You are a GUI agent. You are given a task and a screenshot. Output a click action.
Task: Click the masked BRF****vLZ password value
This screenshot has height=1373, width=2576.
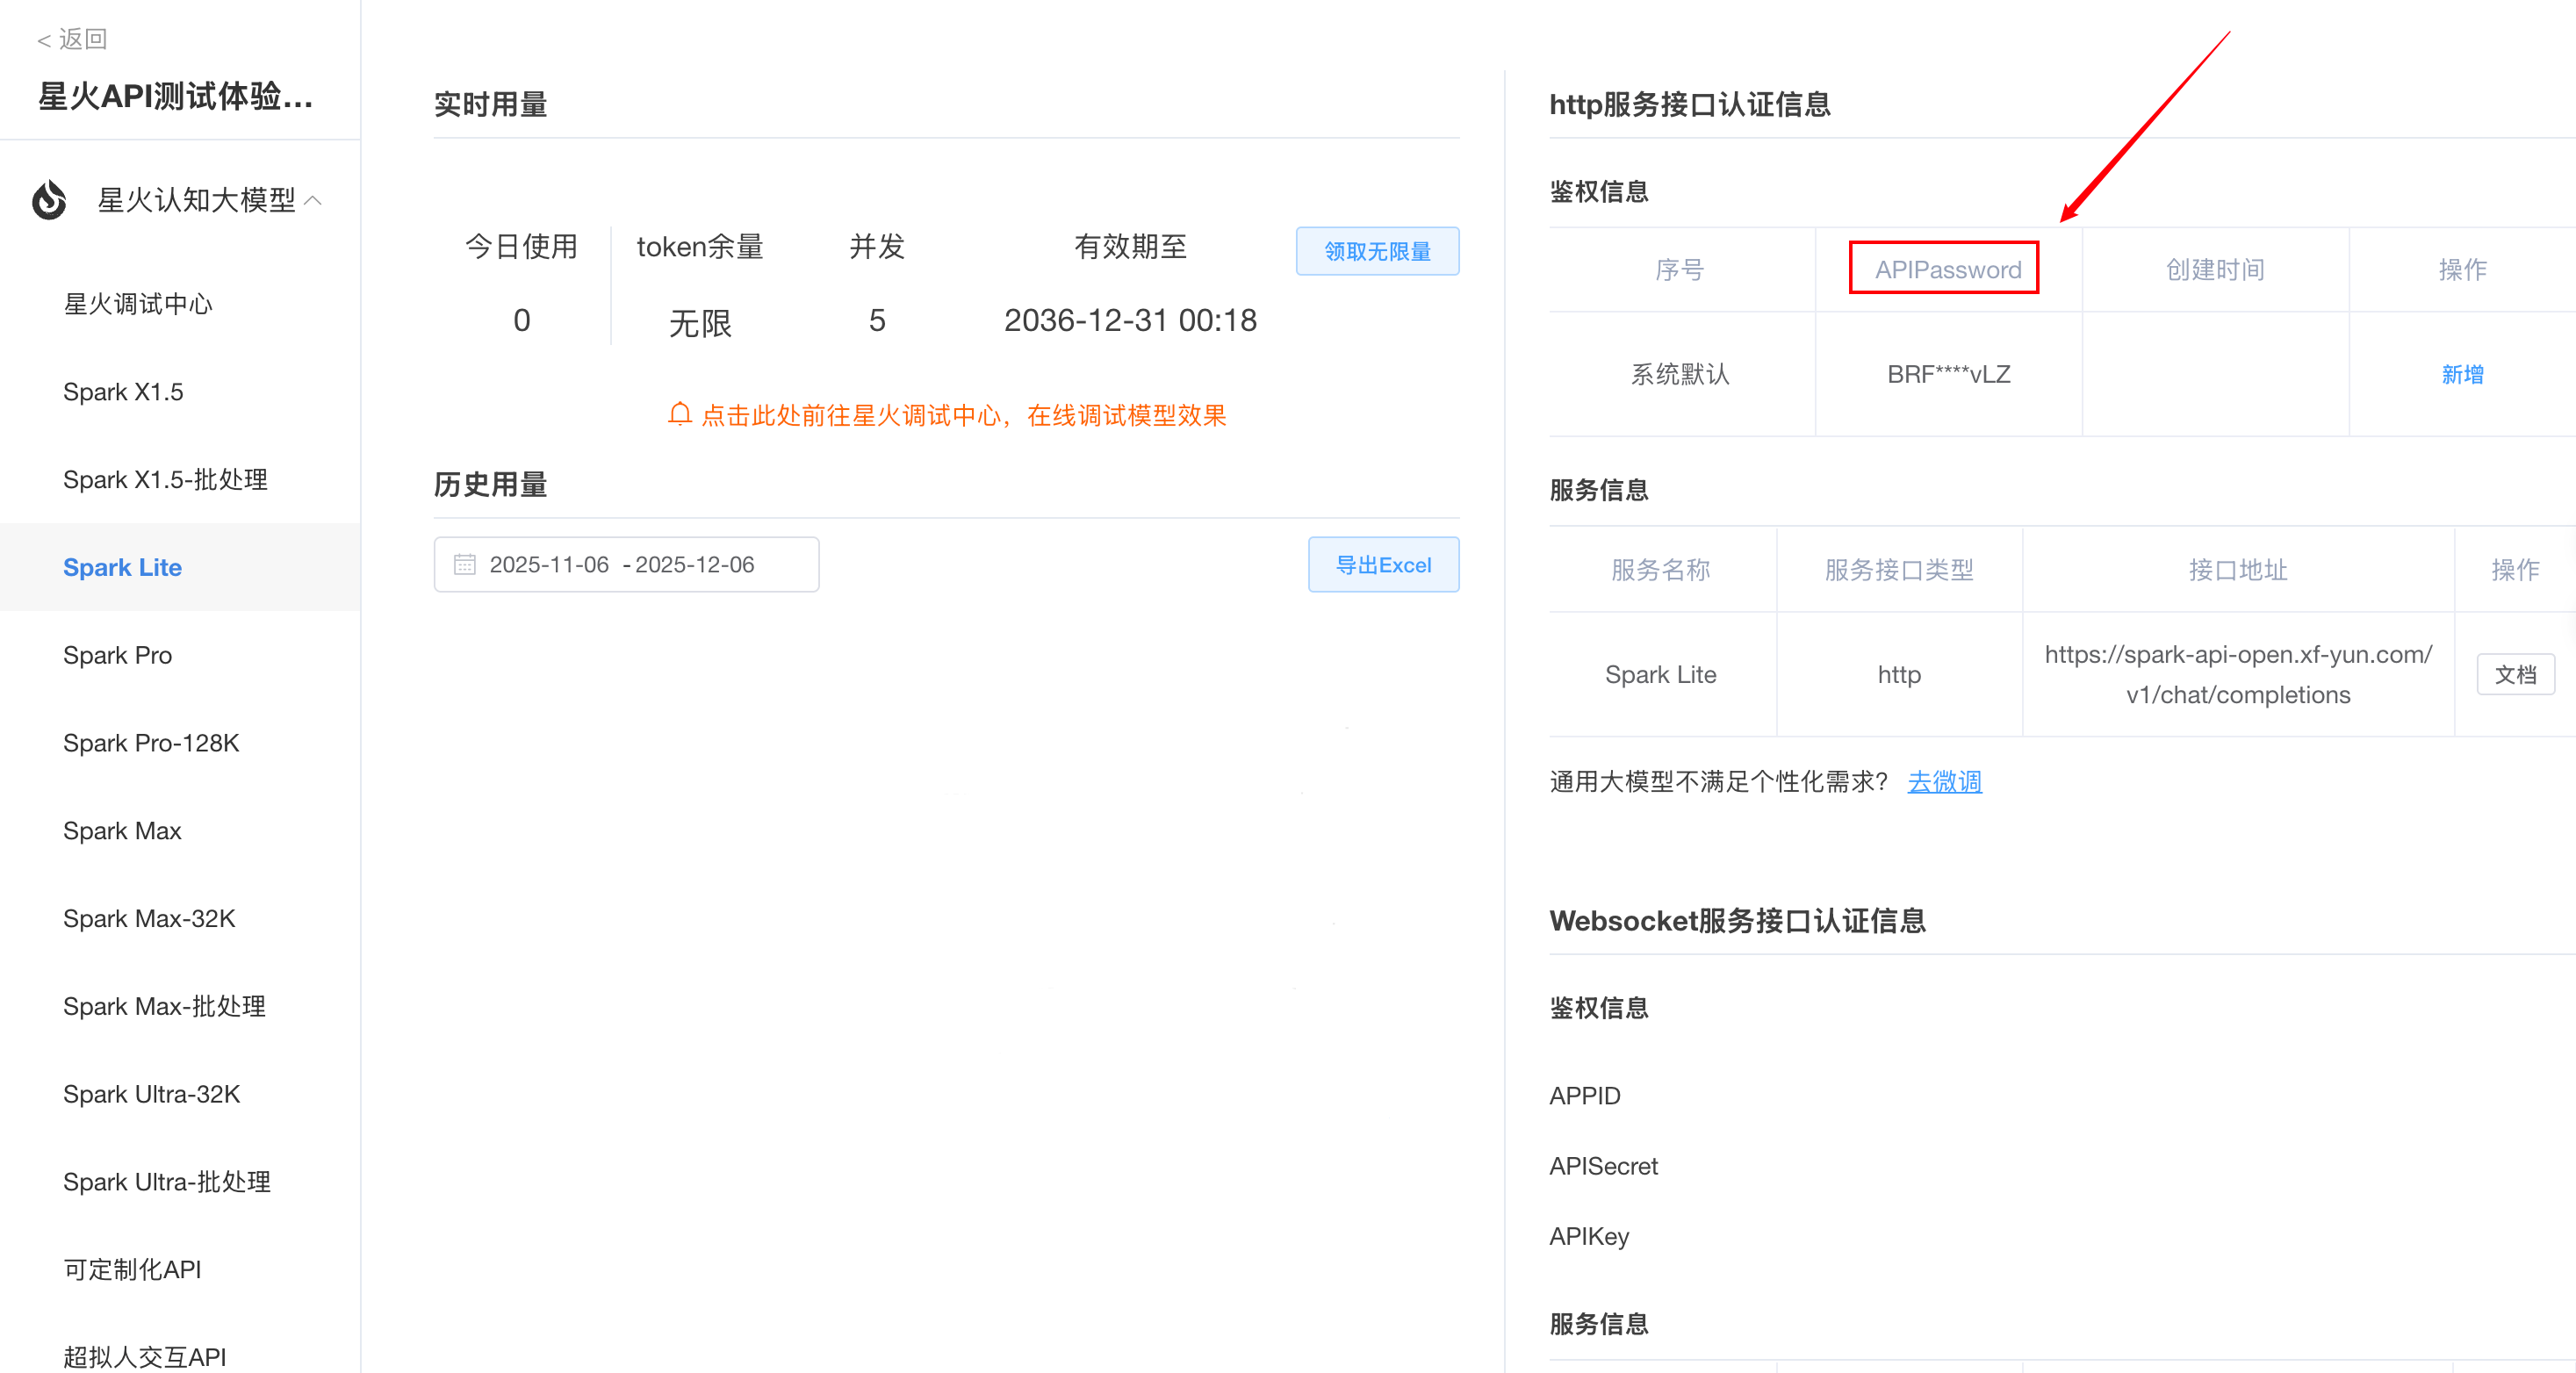(1948, 374)
